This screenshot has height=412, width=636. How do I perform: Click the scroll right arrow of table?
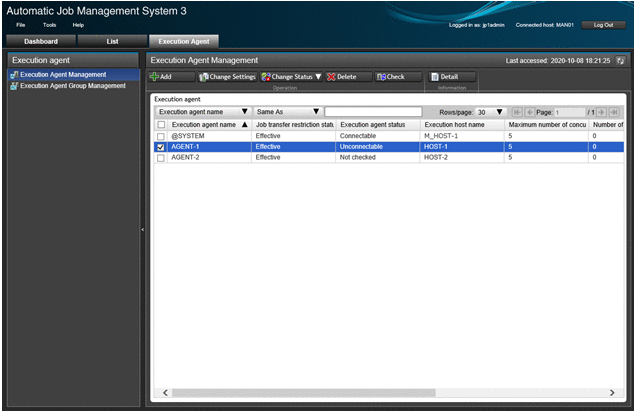(612, 393)
